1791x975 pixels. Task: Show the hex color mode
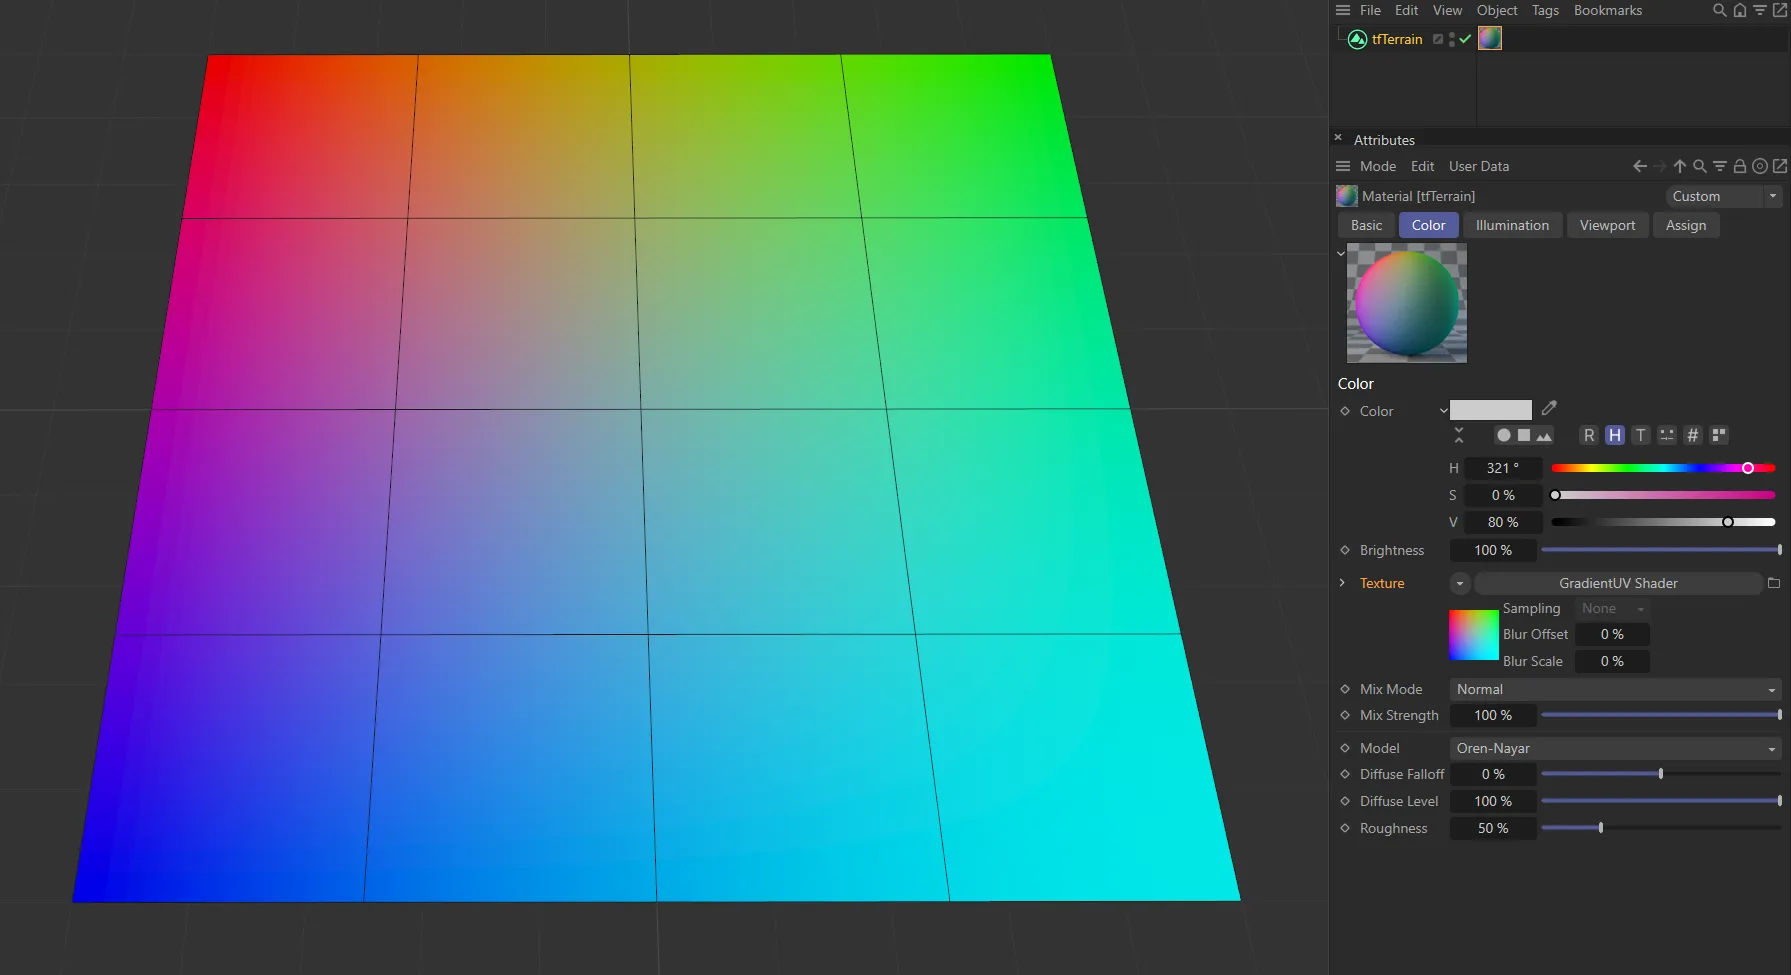click(1692, 436)
